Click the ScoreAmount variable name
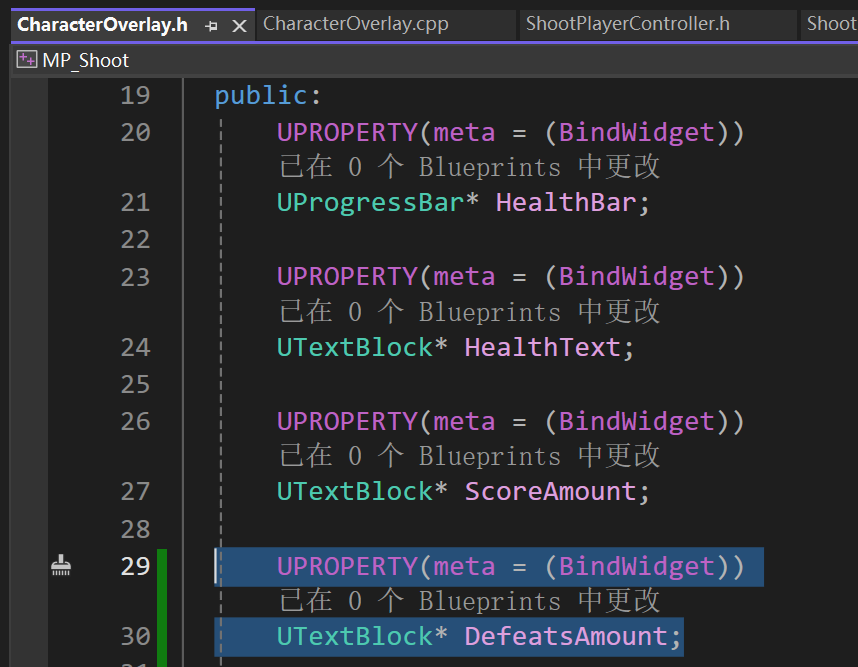This screenshot has width=858, height=667. point(550,491)
